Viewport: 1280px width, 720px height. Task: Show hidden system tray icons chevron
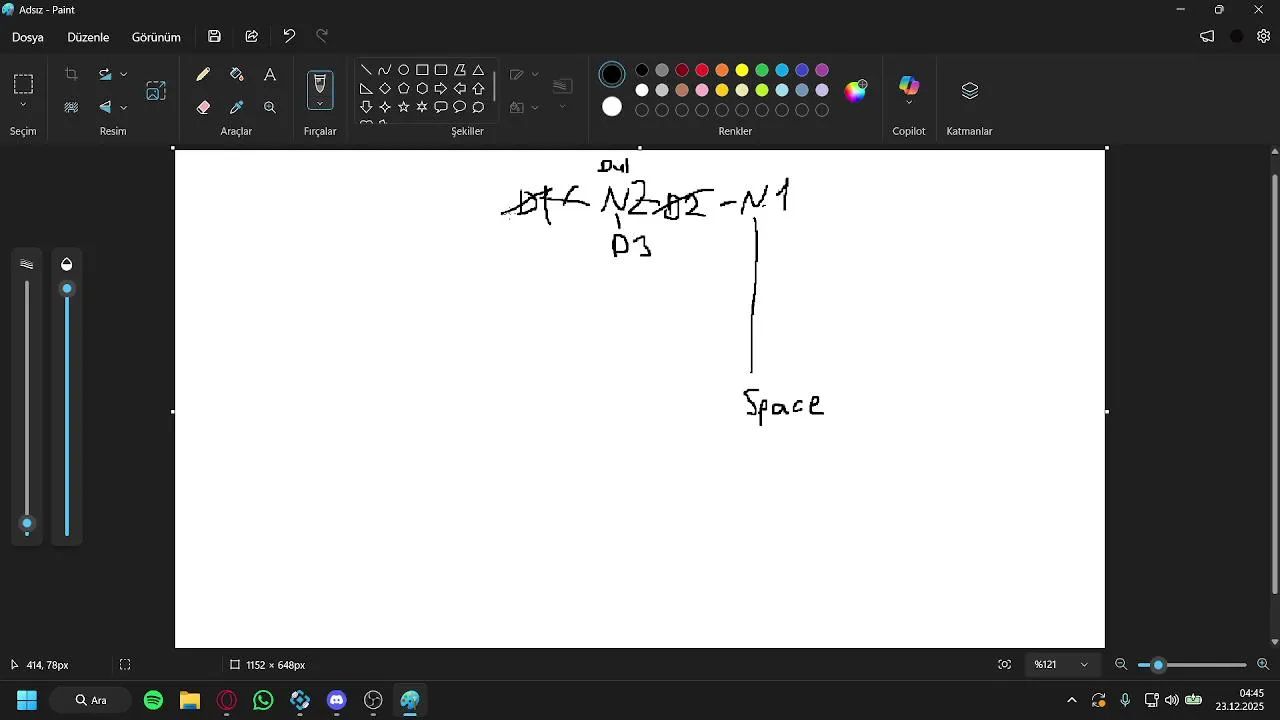(x=1072, y=700)
